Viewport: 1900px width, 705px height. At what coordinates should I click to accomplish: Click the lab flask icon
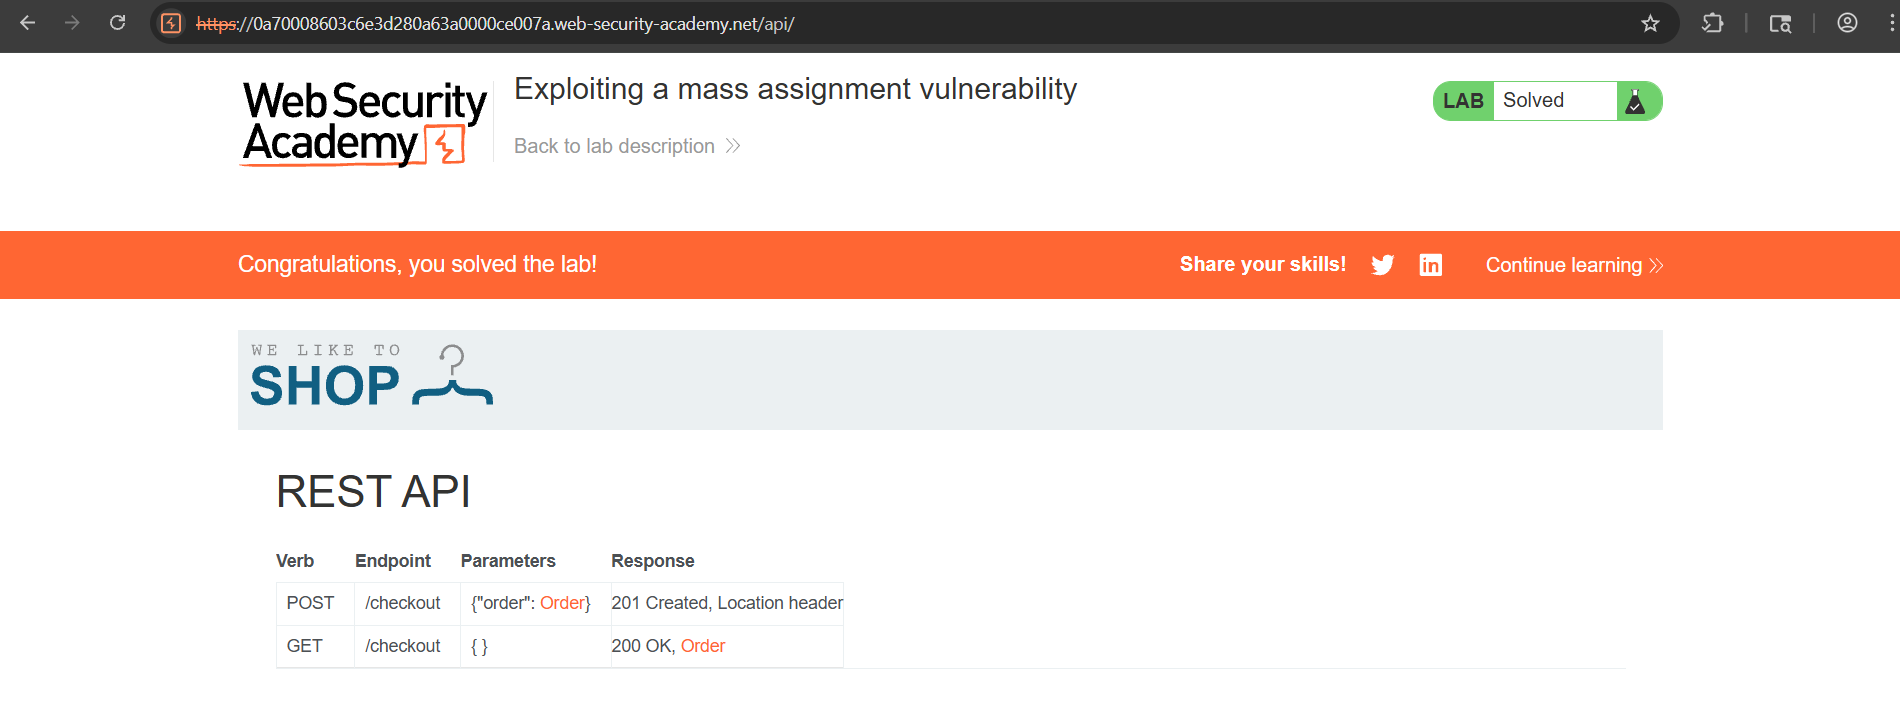point(1635,101)
